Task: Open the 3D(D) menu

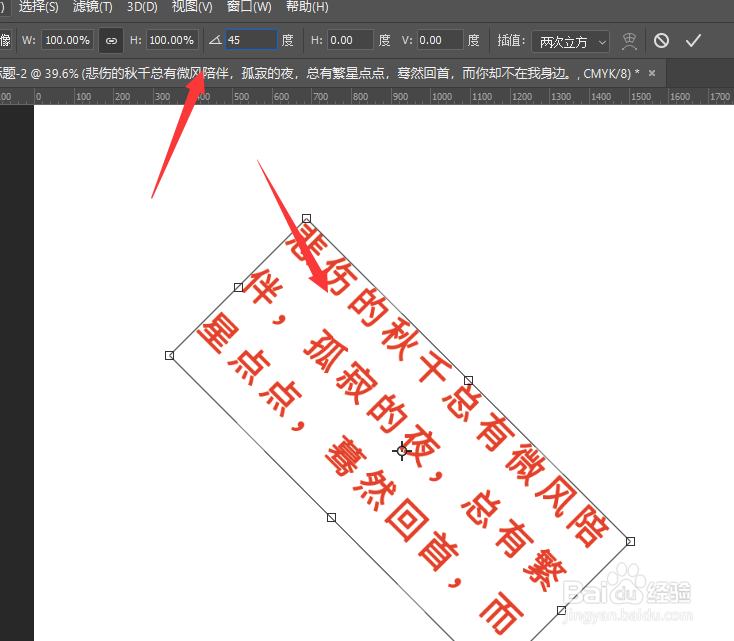Action: pos(142,7)
